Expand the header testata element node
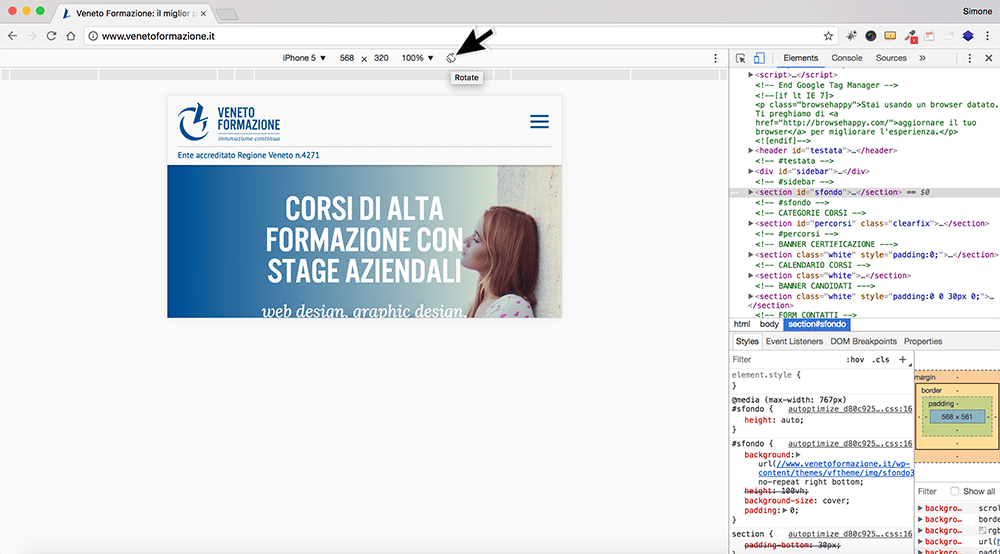The width and height of the screenshot is (1000, 554). point(751,150)
